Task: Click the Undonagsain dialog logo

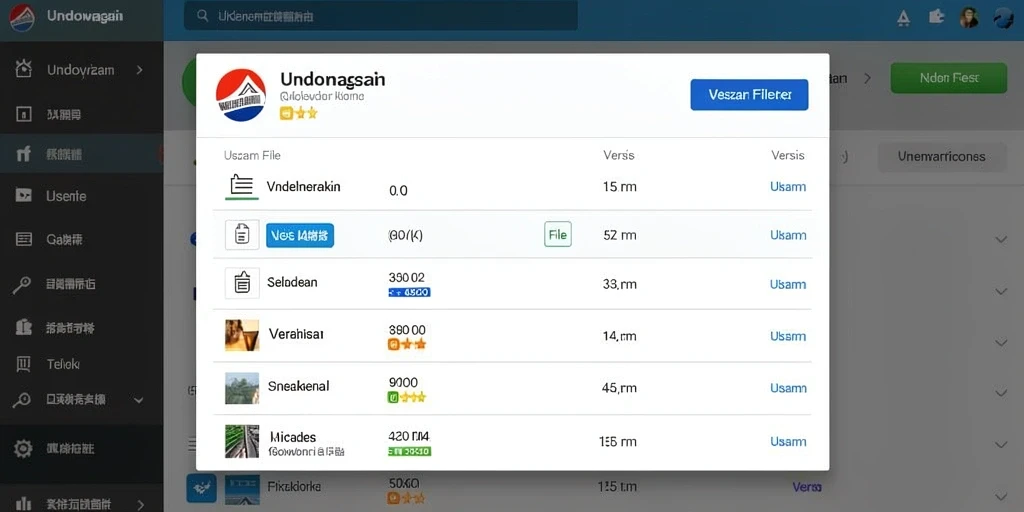Action: [241, 95]
